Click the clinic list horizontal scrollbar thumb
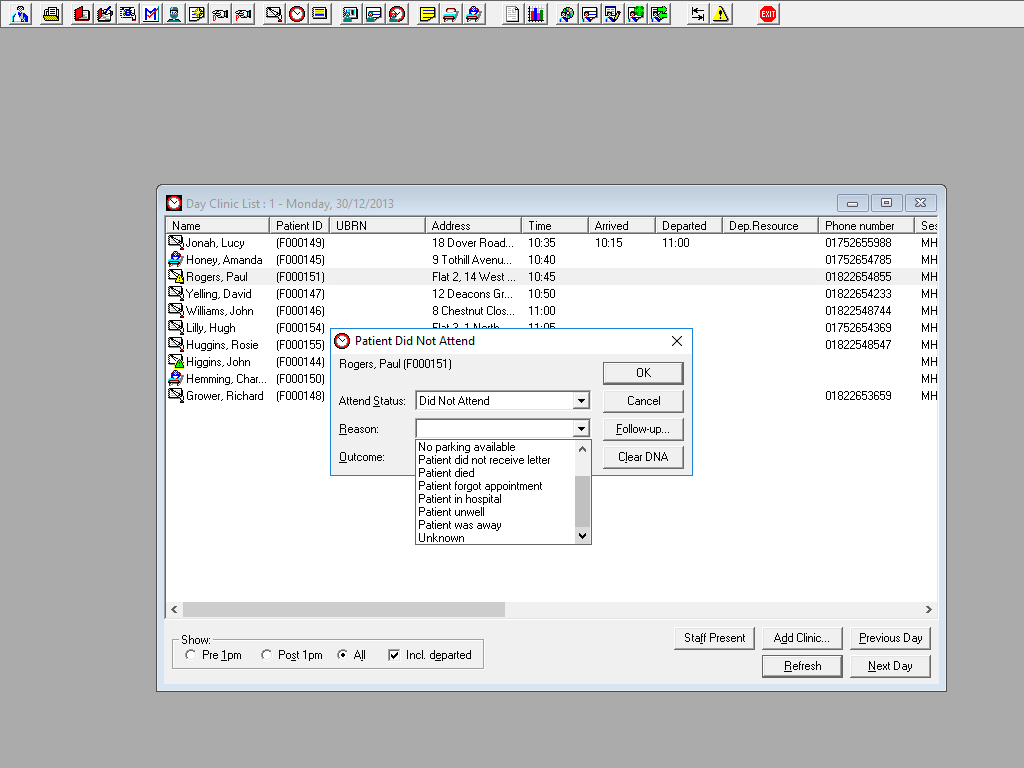This screenshot has width=1024, height=768. click(344, 609)
